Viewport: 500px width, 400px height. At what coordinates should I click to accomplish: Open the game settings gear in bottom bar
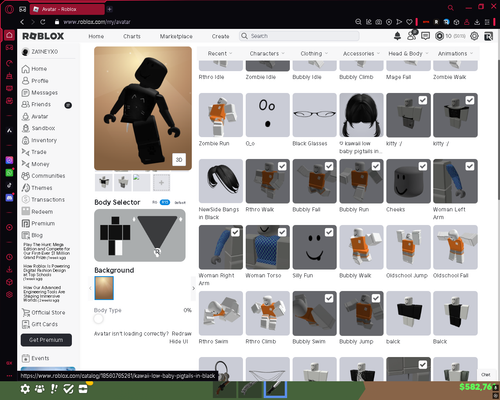(x=25, y=389)
